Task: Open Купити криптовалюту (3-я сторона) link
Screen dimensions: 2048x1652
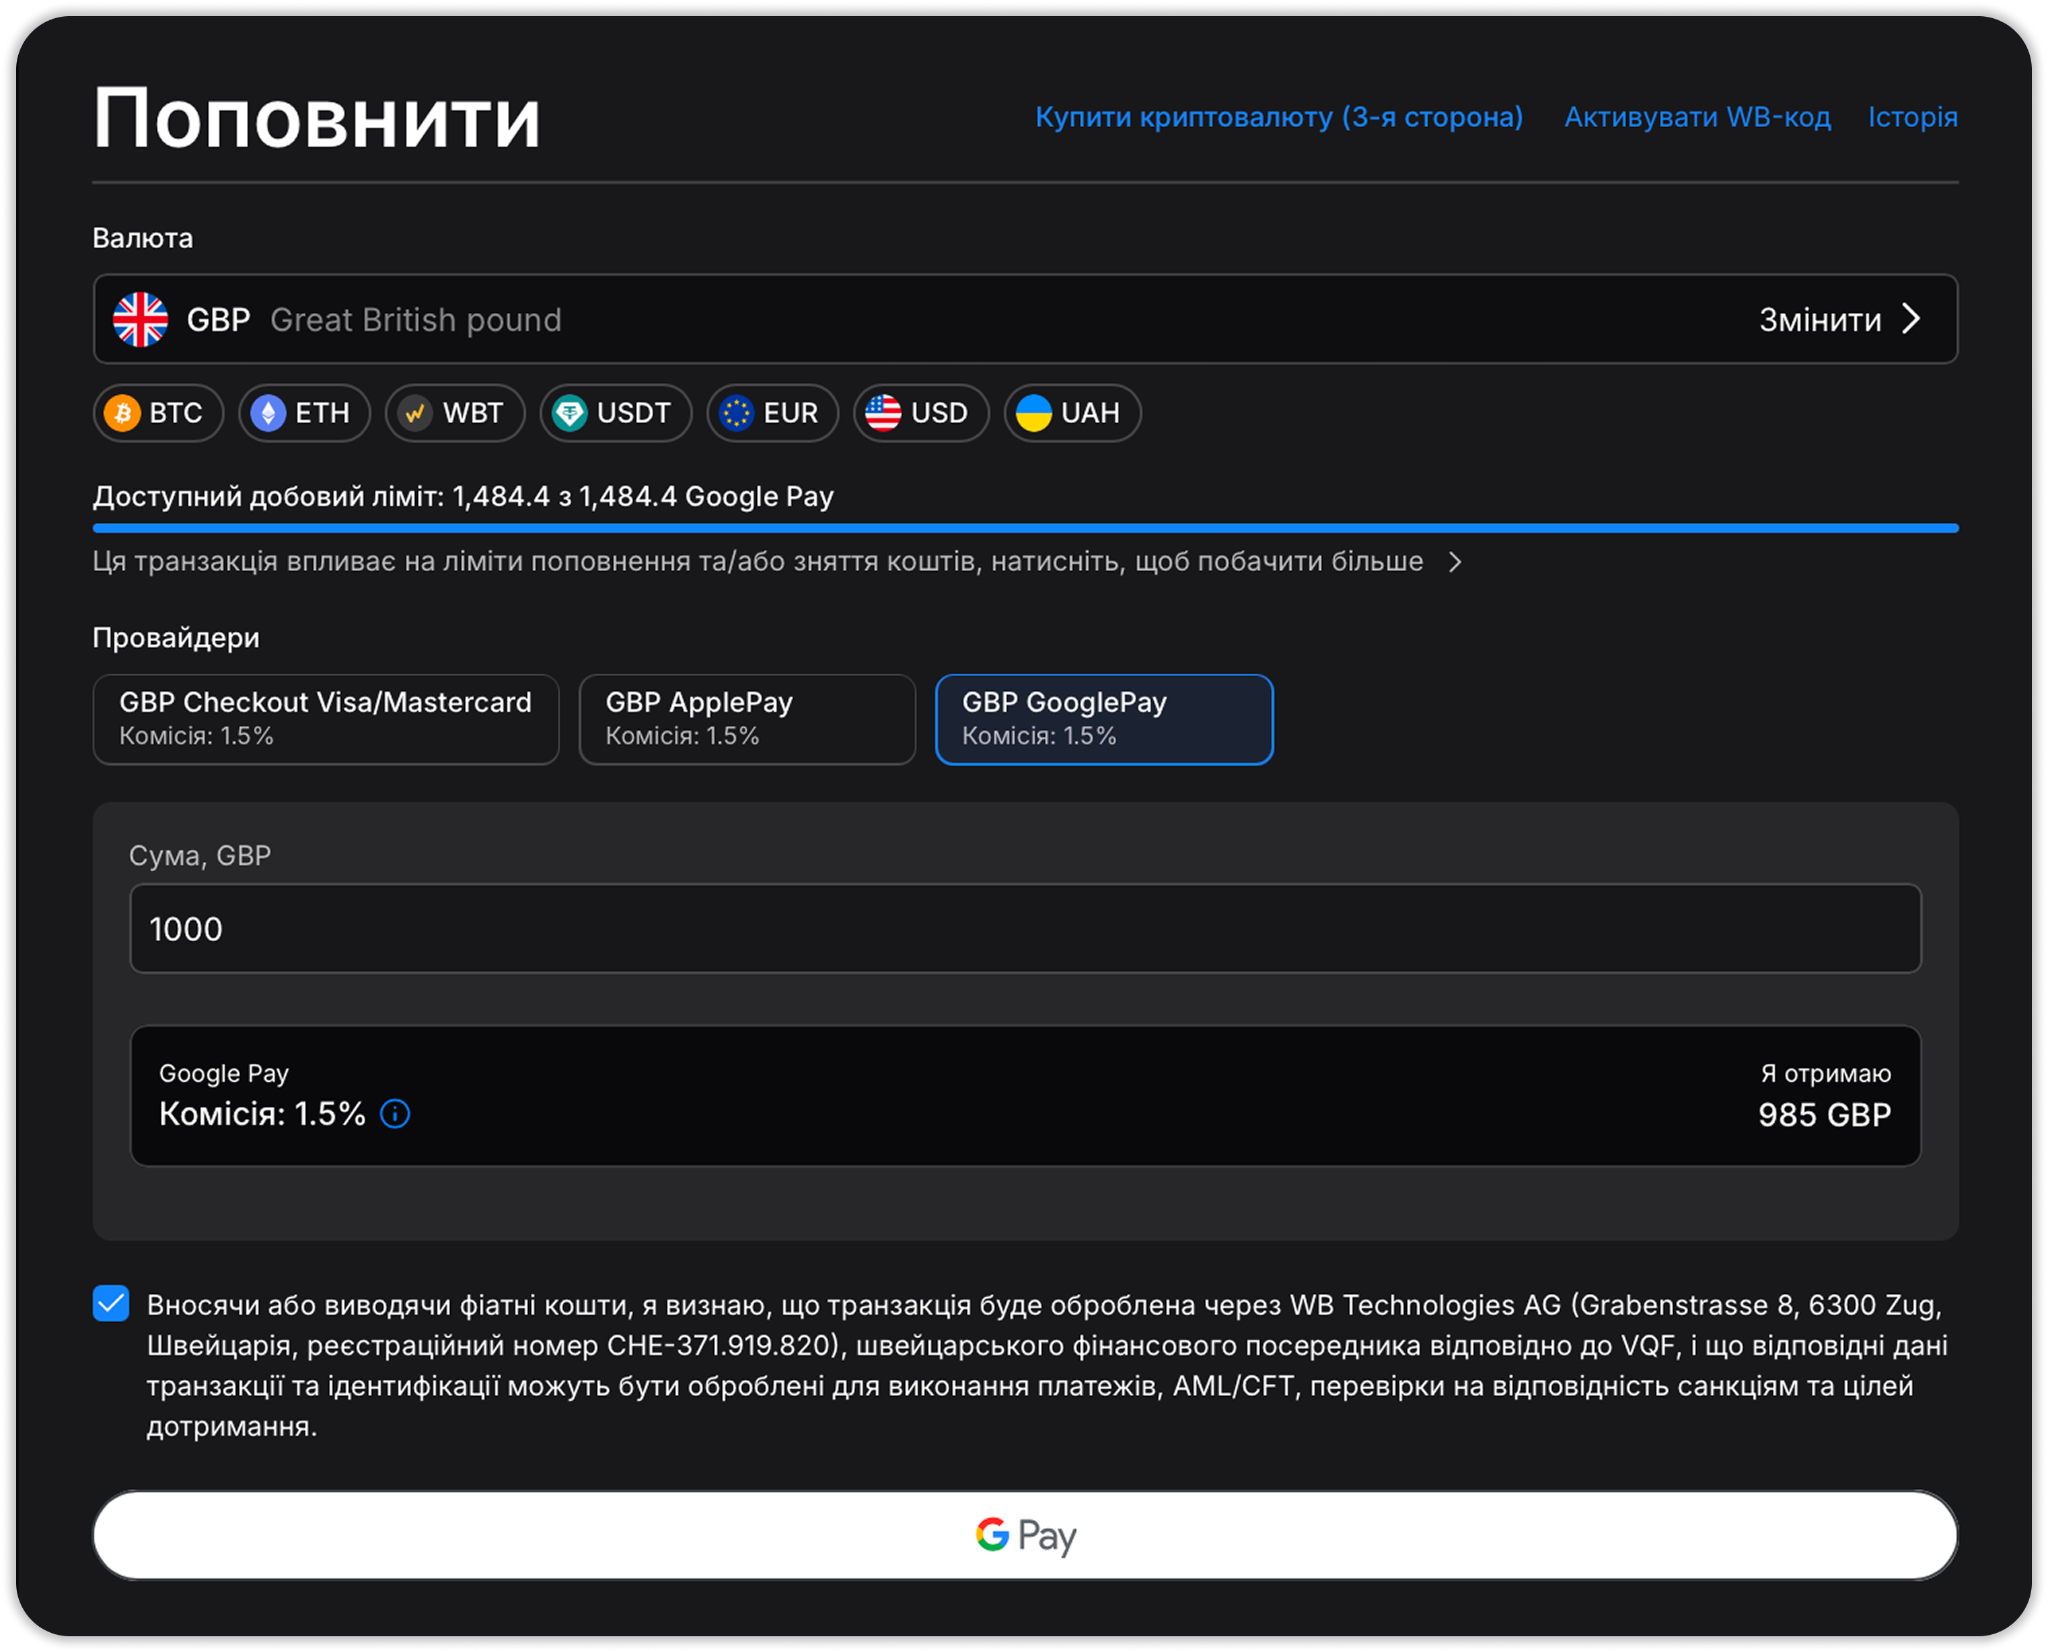Action: [1279, 117]
